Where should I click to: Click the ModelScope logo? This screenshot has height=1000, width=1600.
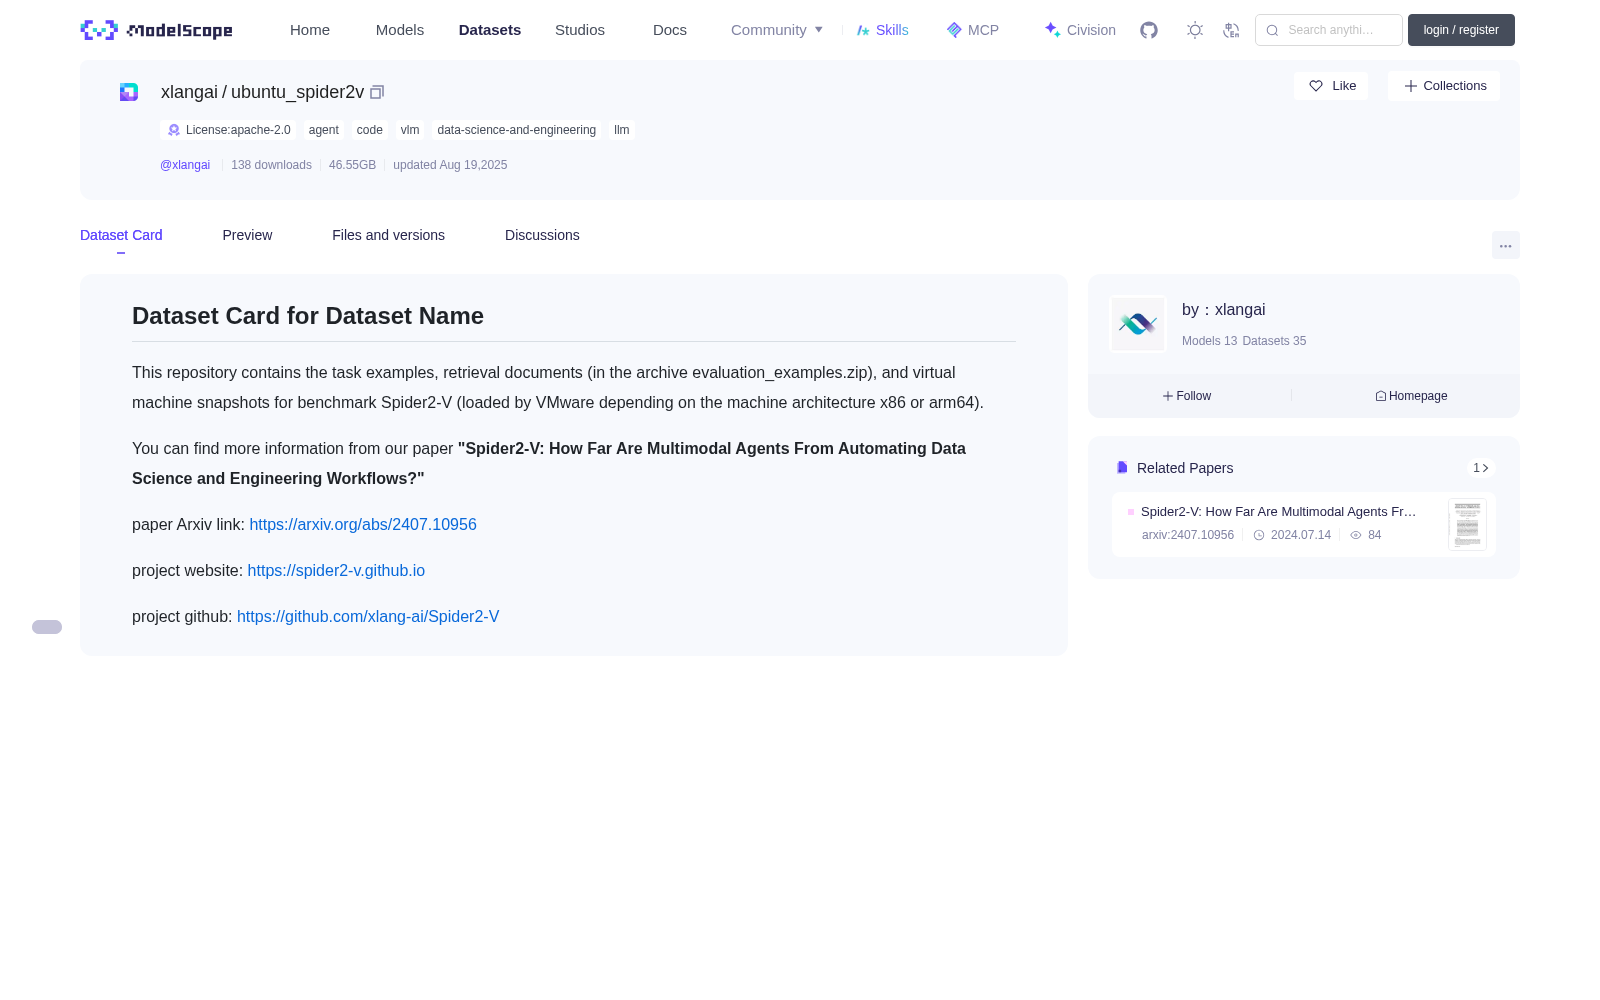[x=157, y=30]
